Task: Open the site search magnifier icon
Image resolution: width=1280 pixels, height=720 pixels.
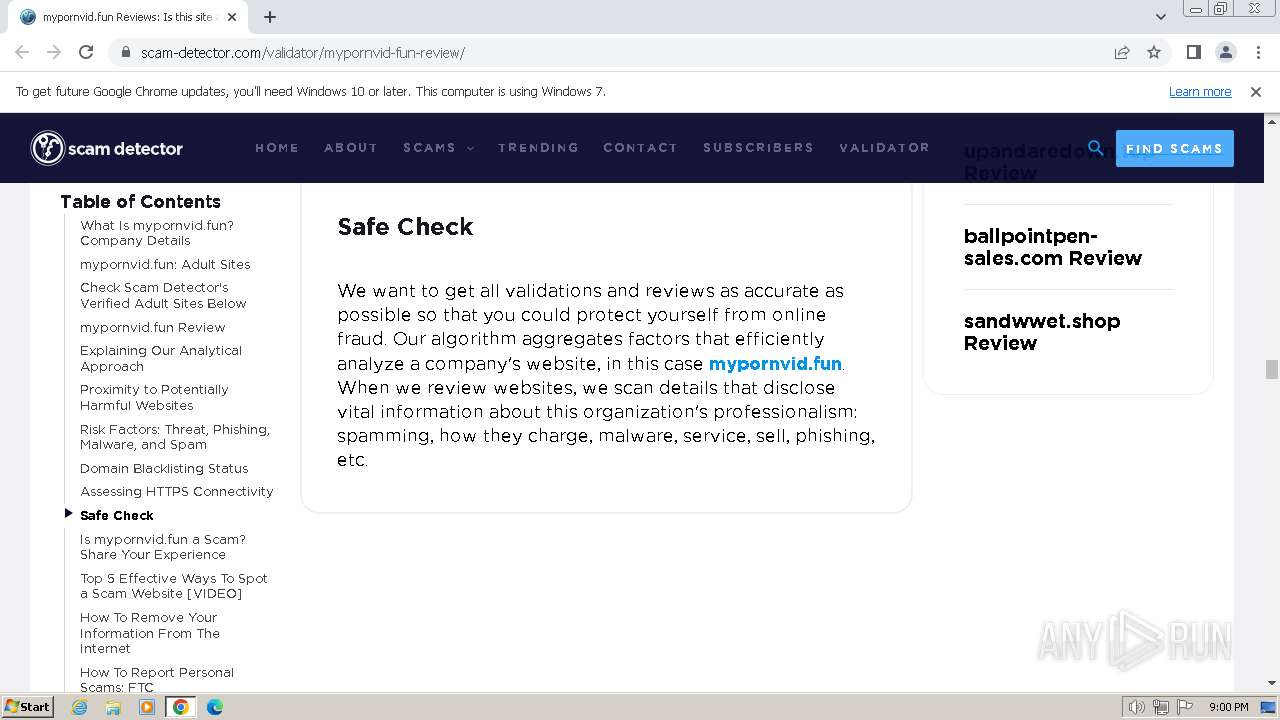Action: (1096, 148)
